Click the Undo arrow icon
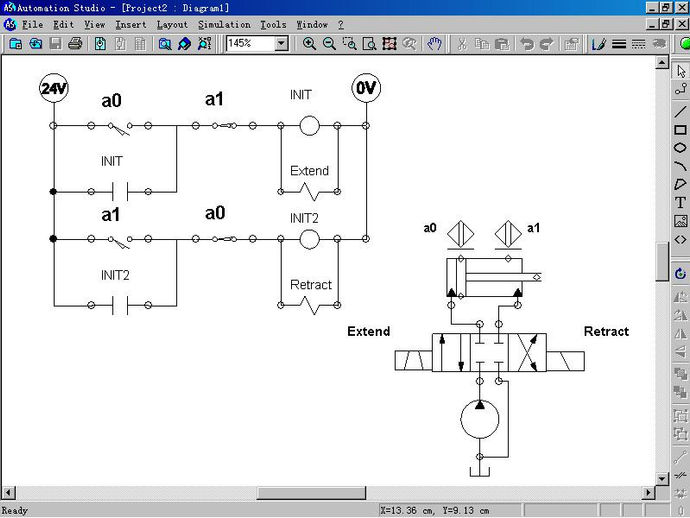Image resolution: width=690 pixels, height=518 pixels. (x=527, y=44)
